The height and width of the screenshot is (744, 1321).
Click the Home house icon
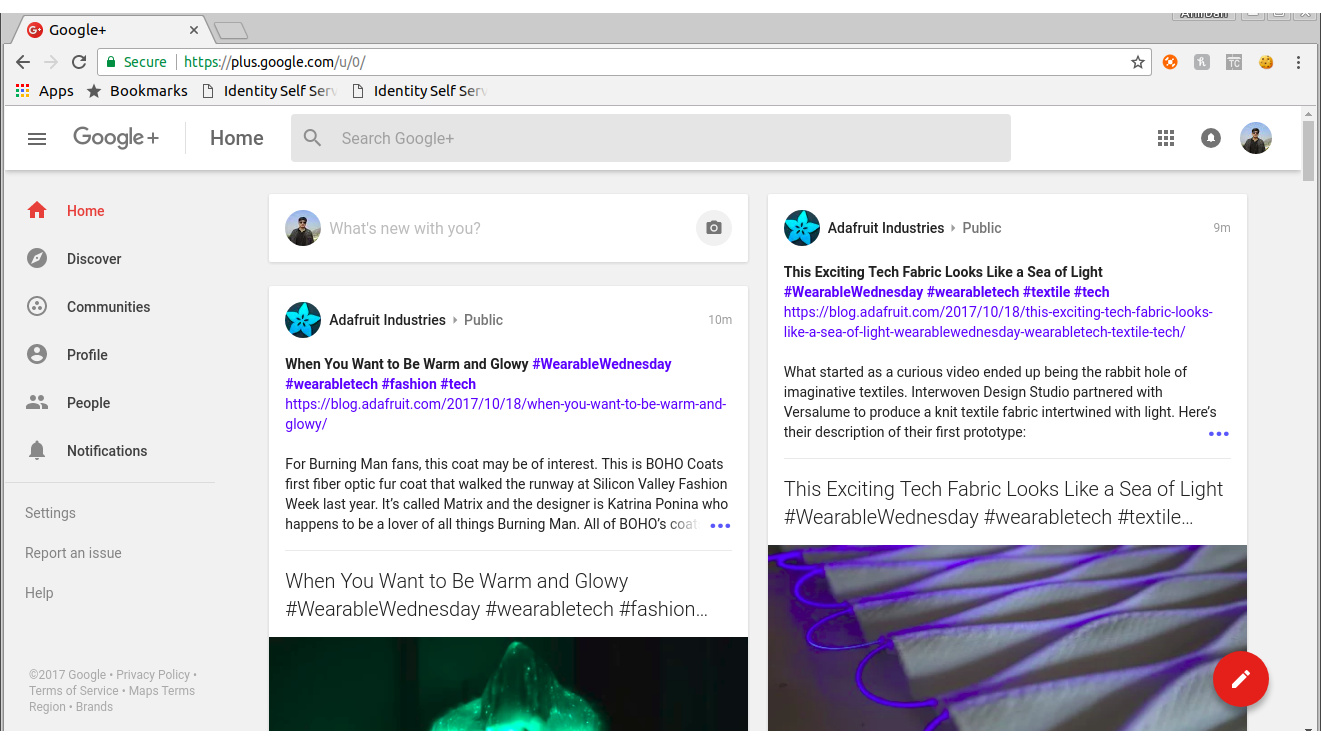click(37, 211)
